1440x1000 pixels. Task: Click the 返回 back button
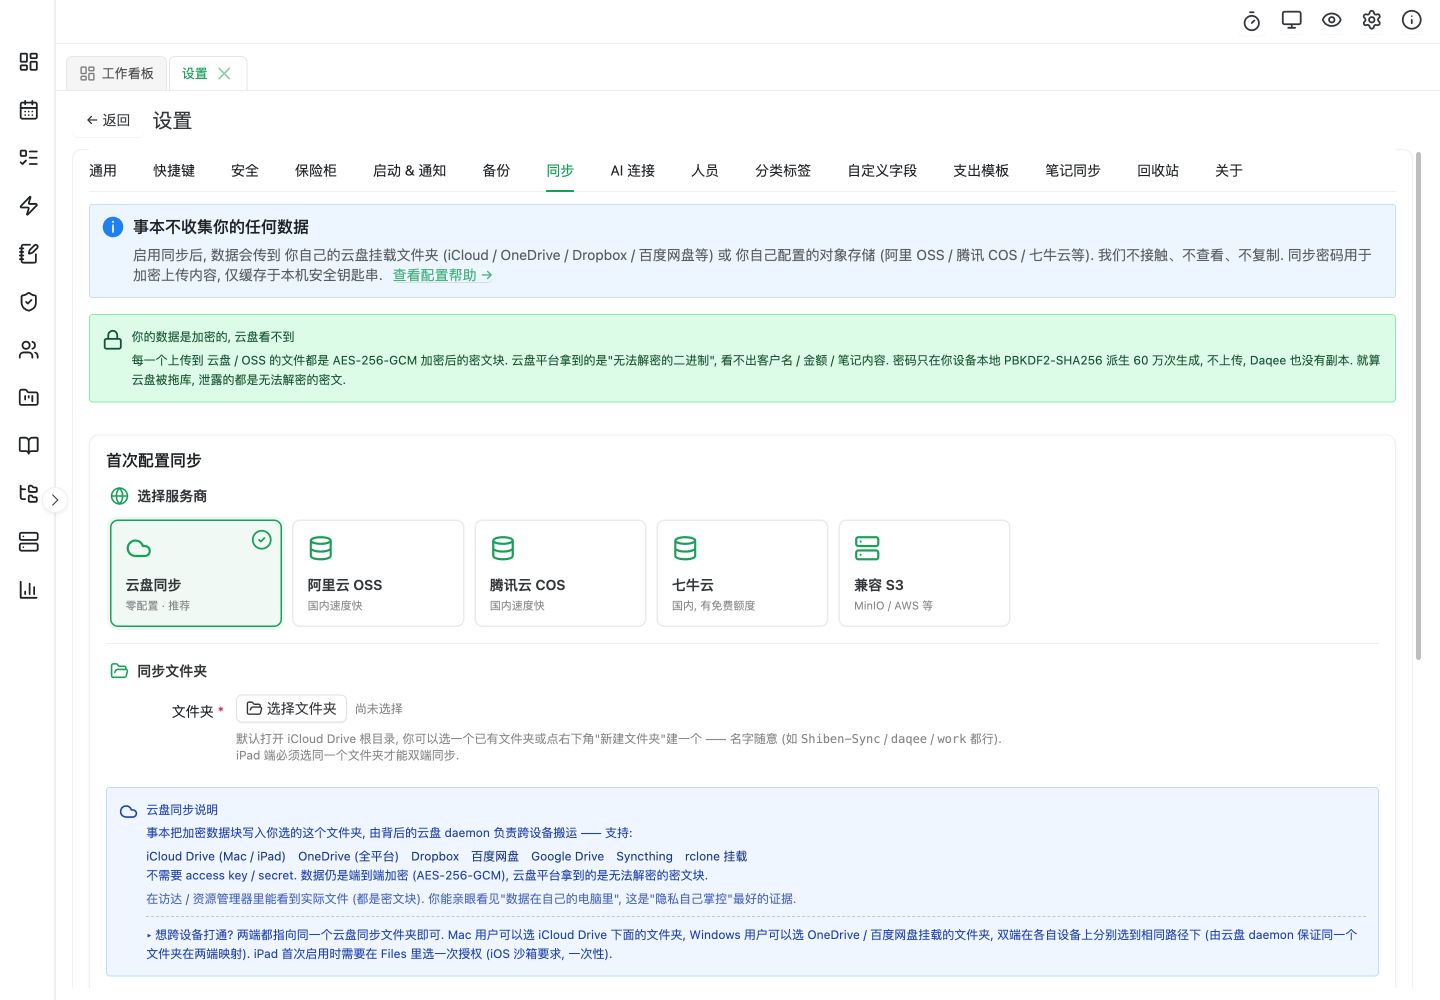click(108, 120)
